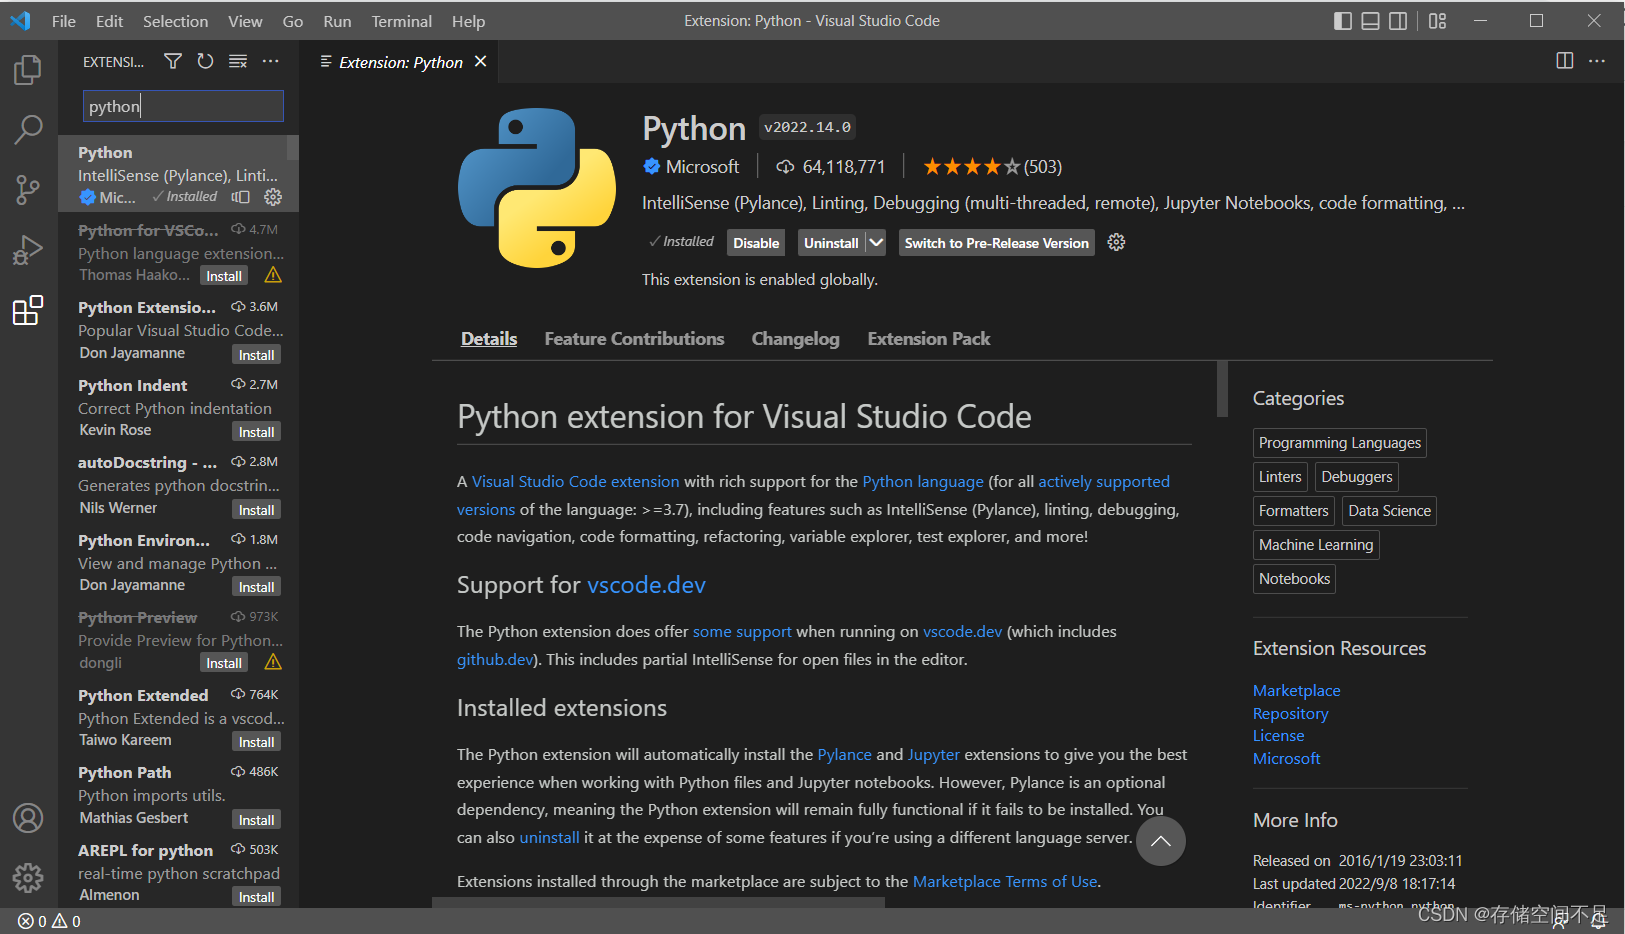
Task: Click the star rating (503)
Action: [x=992, y=167]
